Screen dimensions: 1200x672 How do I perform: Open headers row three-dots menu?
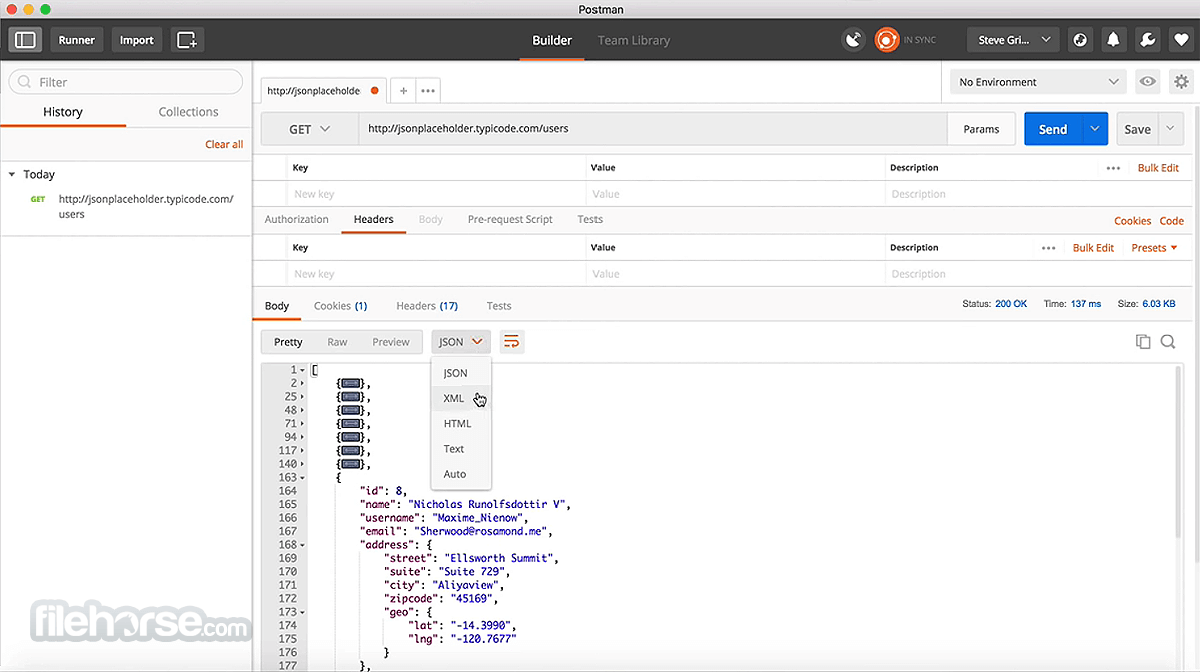click(x=1048, y=248)
